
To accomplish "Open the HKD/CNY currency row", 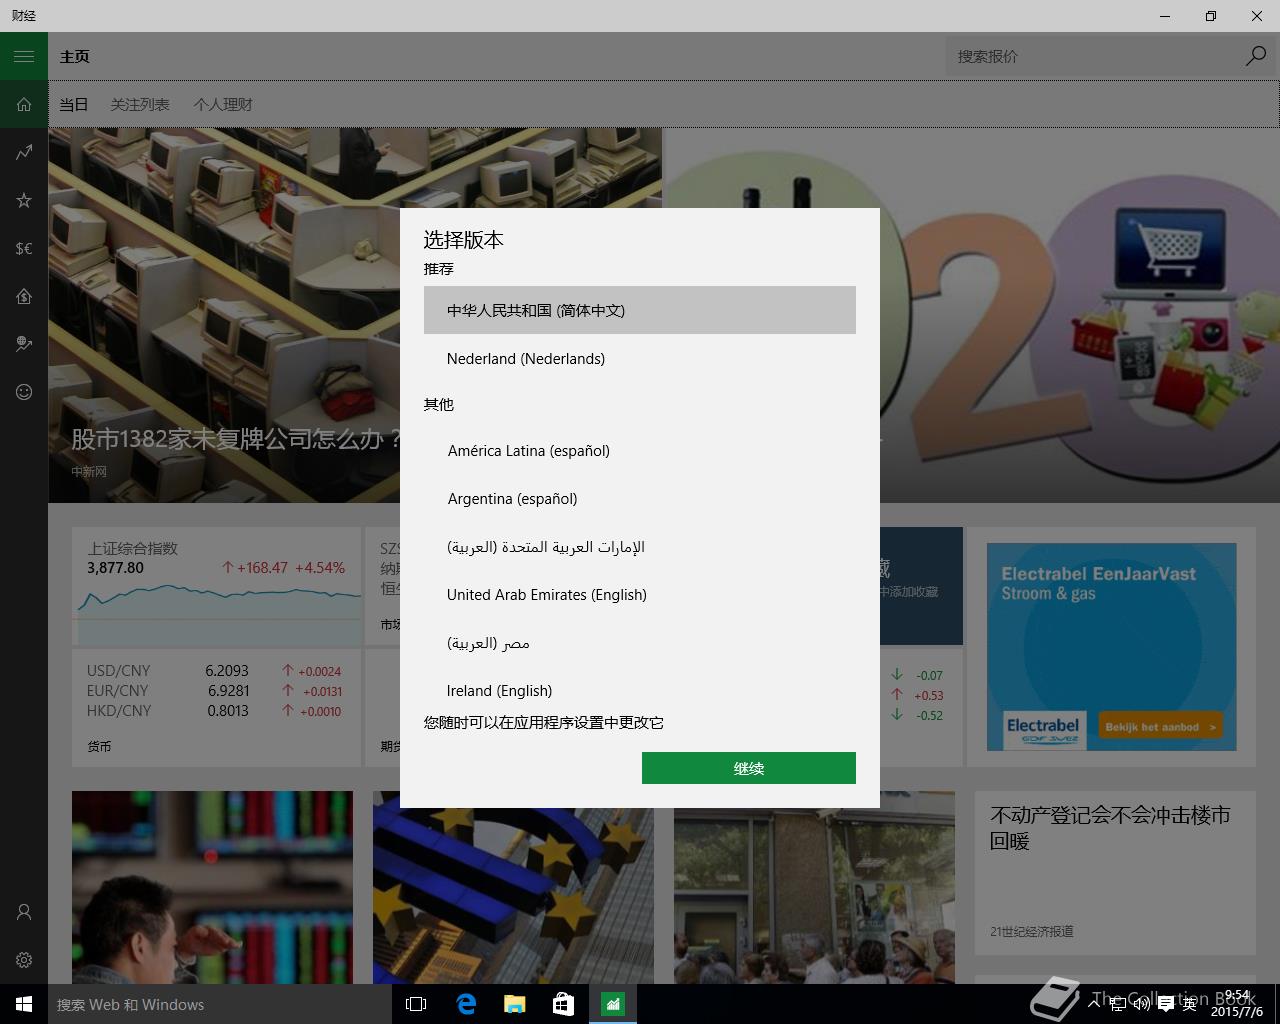I will point(214,710).
